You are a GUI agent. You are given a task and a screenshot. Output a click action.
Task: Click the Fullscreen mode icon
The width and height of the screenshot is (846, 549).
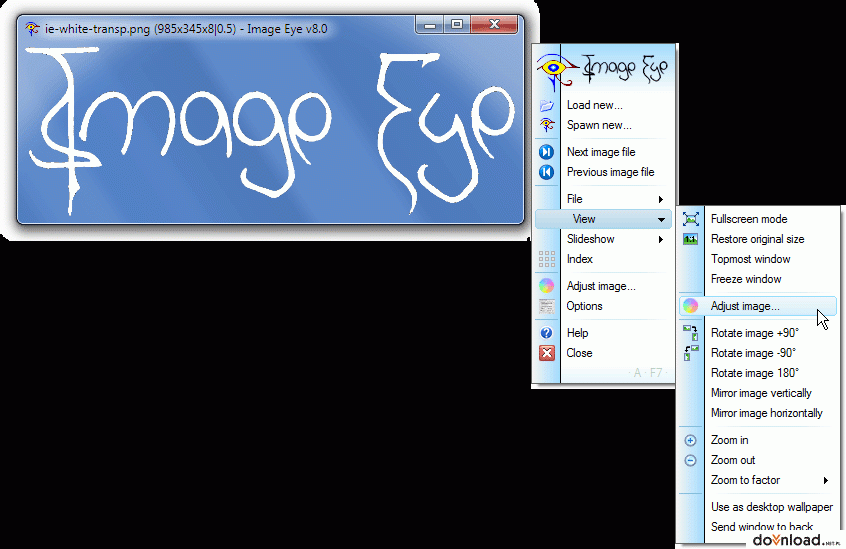691,219
